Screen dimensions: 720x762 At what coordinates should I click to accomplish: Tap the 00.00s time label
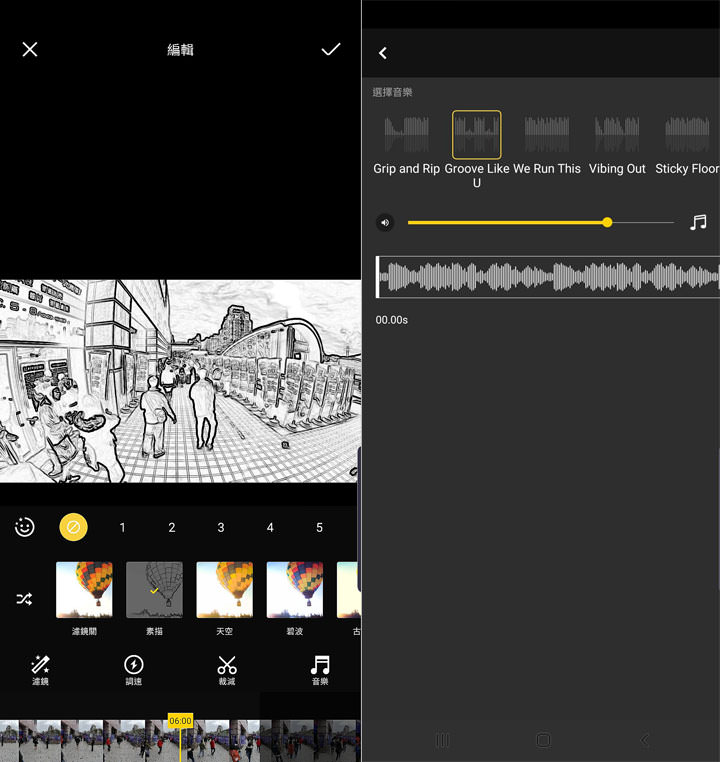pos(392,320)
